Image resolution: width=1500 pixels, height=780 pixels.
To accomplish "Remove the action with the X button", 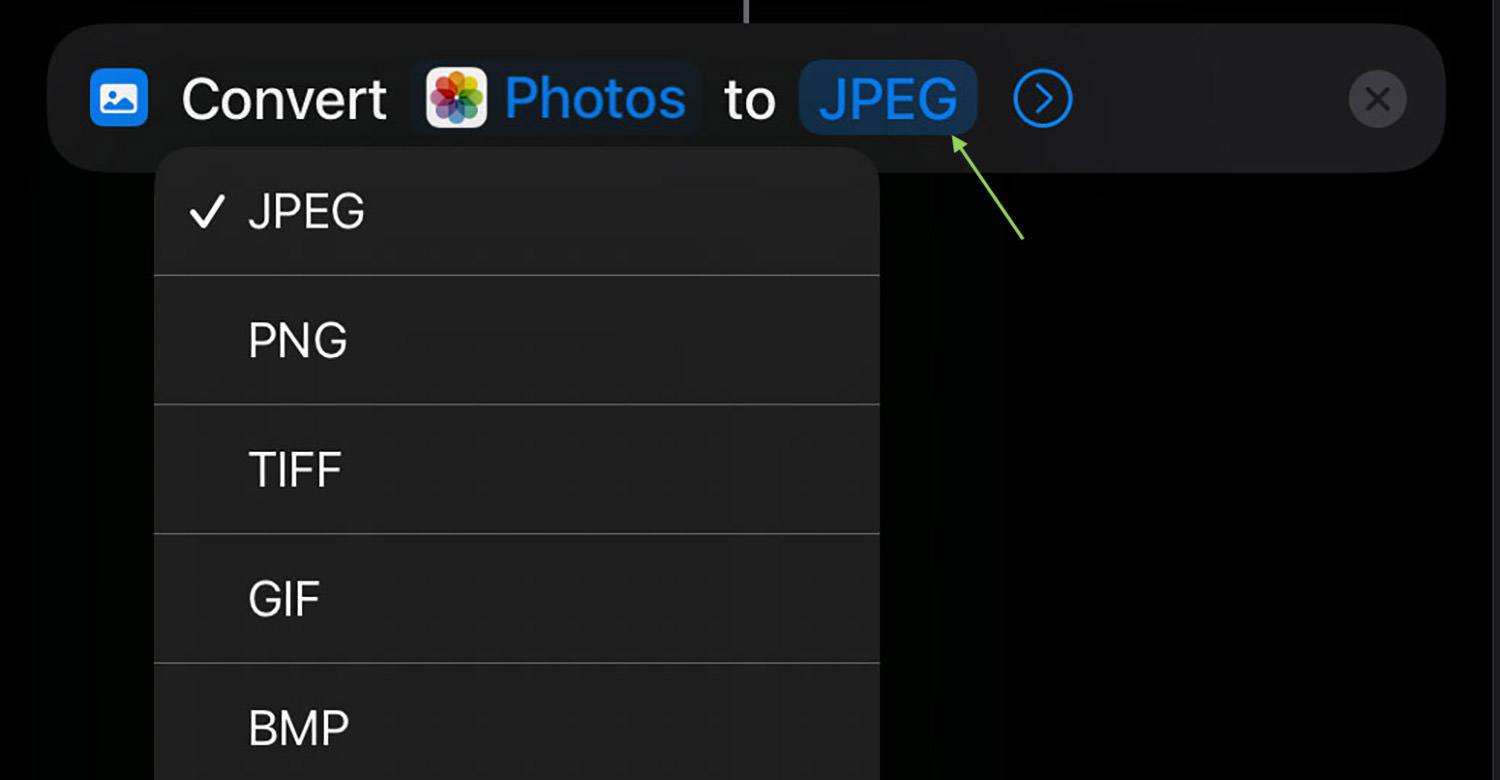I will 1377,99.
